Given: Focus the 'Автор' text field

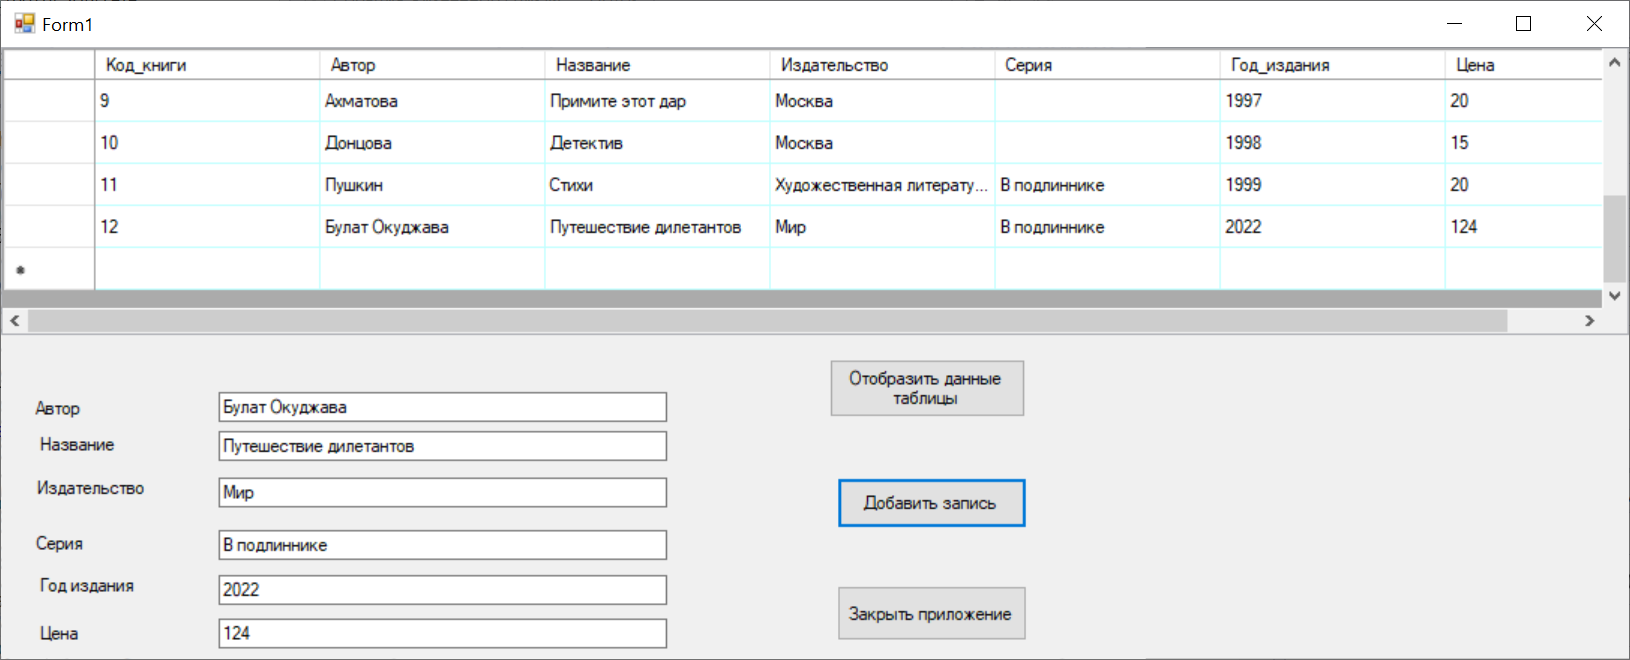Looking at the screenshot, I should (x=442, y=407).
